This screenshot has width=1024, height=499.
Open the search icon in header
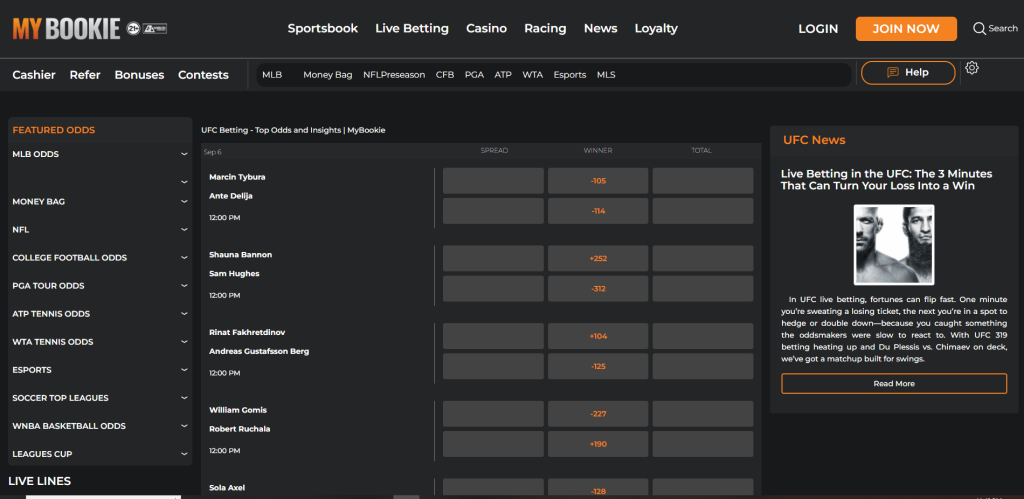point(979,28)
